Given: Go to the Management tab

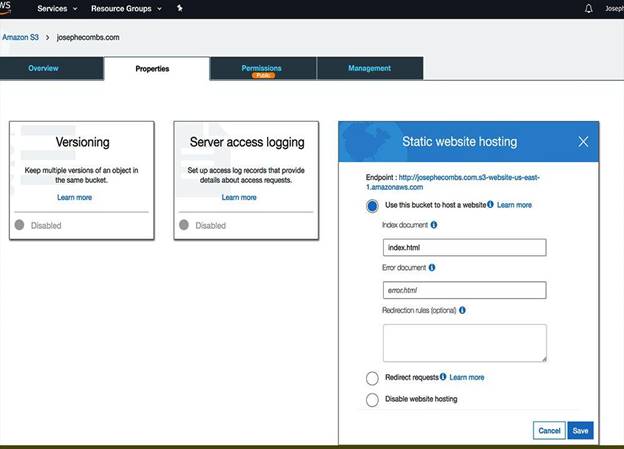Looking at the screenshot, I should point(370,68).
